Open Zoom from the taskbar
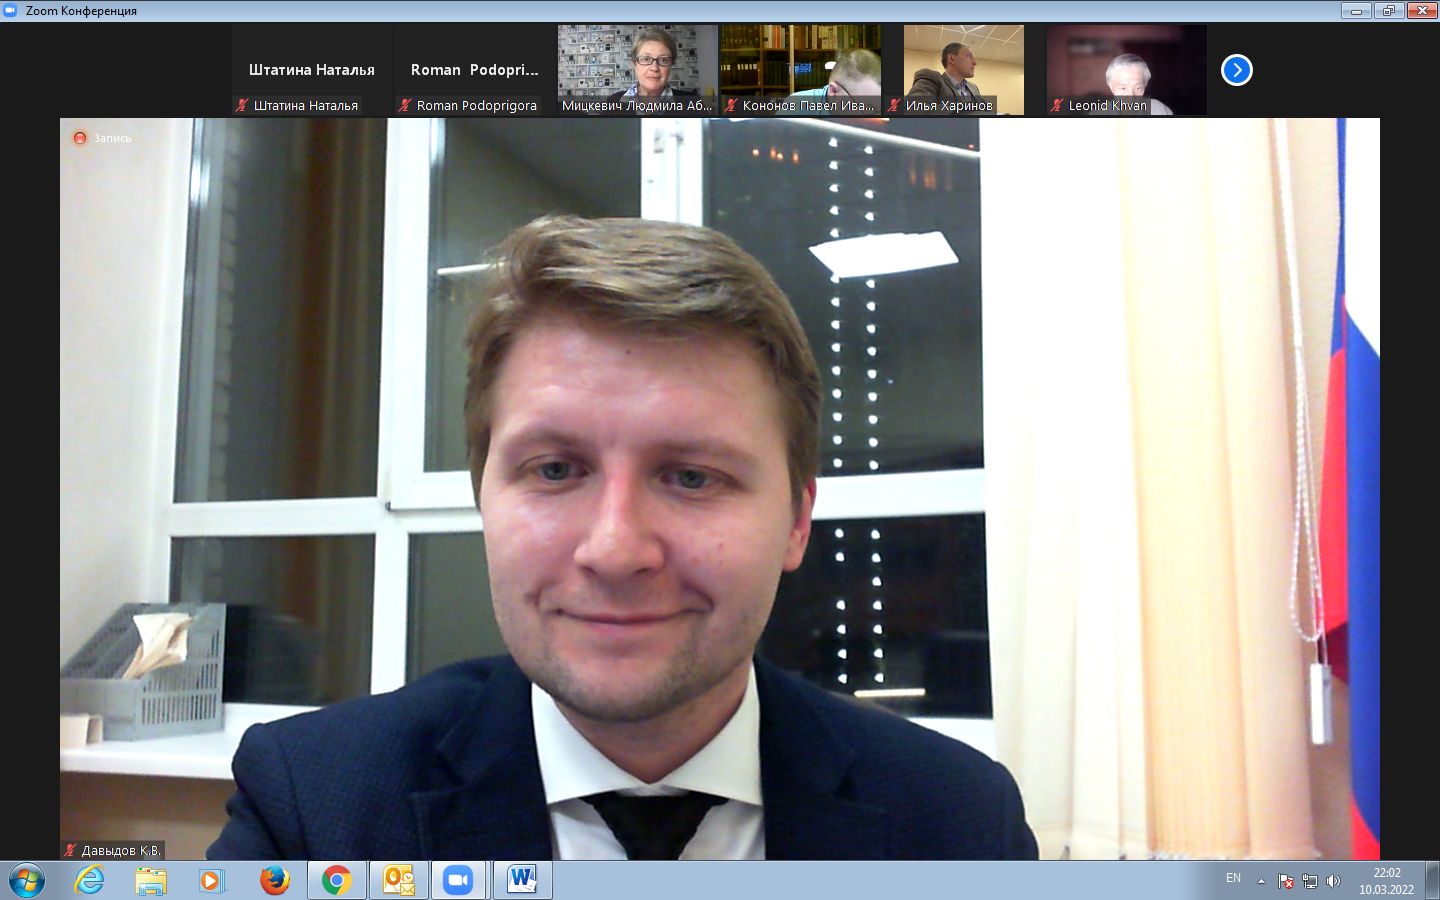The width and height of the screenshot is (1440, 900). (458, 880)
